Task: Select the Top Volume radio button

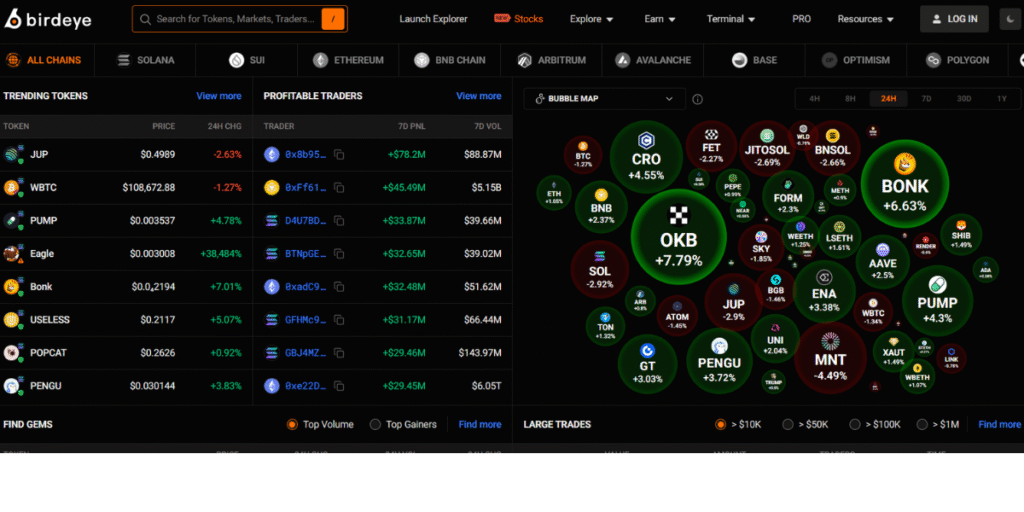Action: tap(292, 424)
